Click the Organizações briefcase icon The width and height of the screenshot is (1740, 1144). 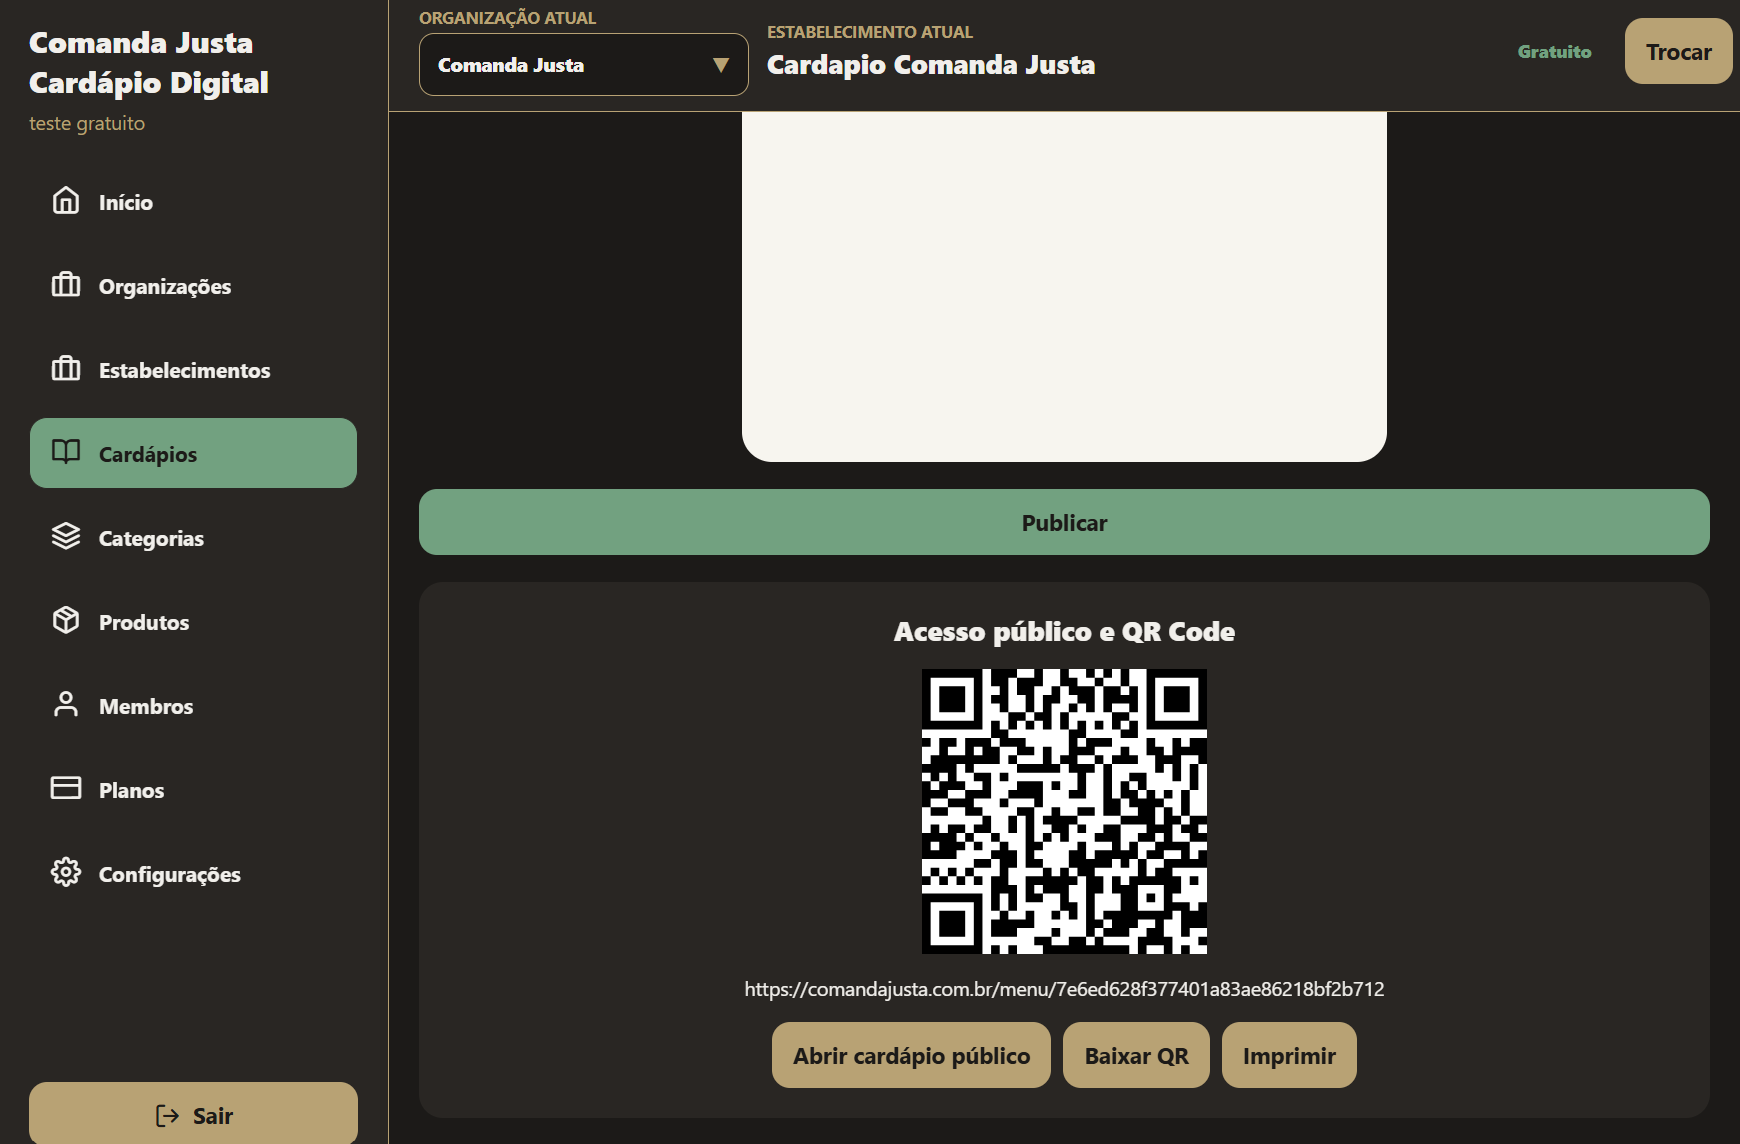coord(66,285)
